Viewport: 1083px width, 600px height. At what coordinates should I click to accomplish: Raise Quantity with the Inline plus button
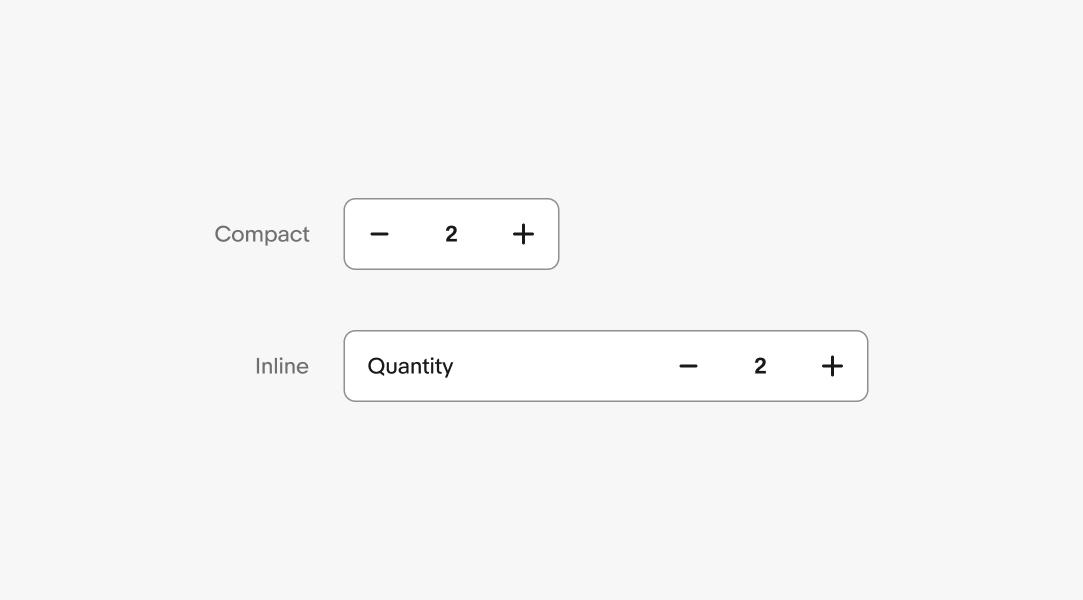[832, 366]
